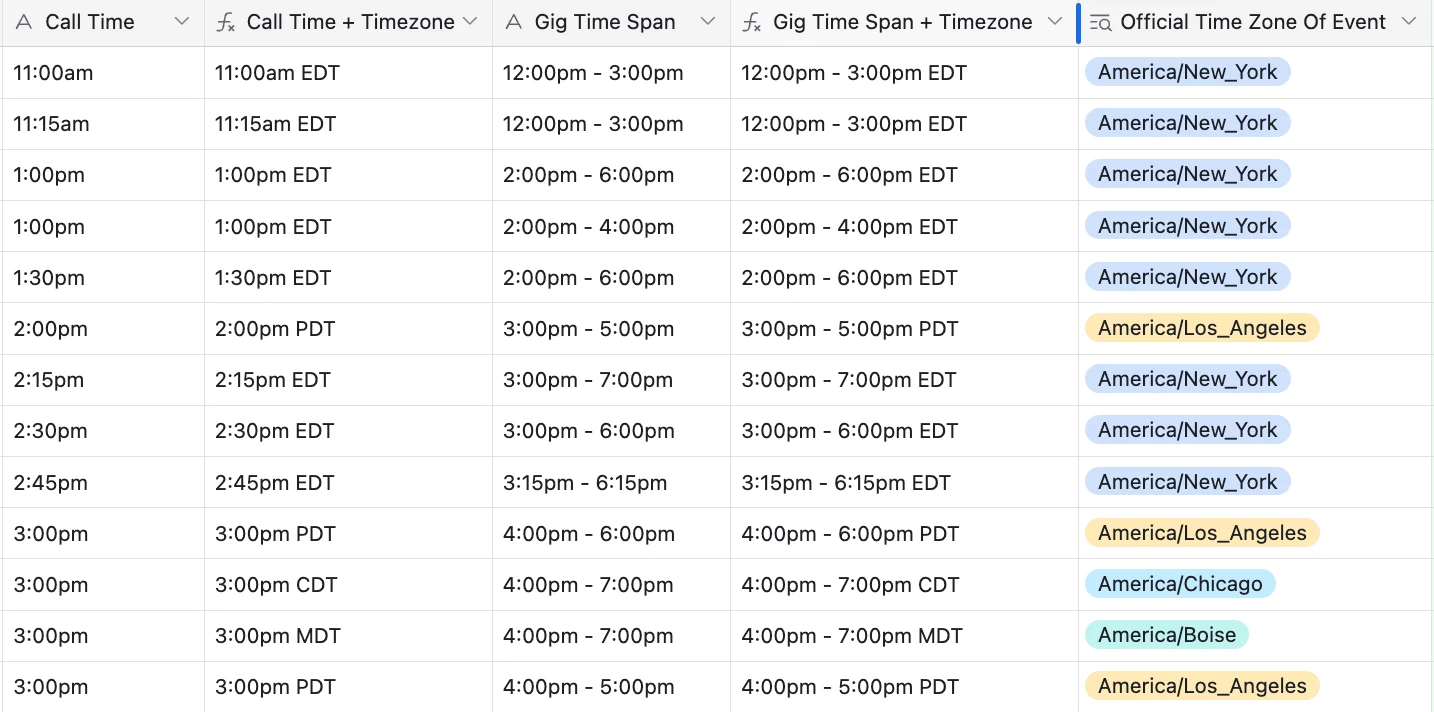Click formula icon on Gig Time Span + Timezone
The height and width of the screenshot is (712, 1434).
click(x=752, y=22)
